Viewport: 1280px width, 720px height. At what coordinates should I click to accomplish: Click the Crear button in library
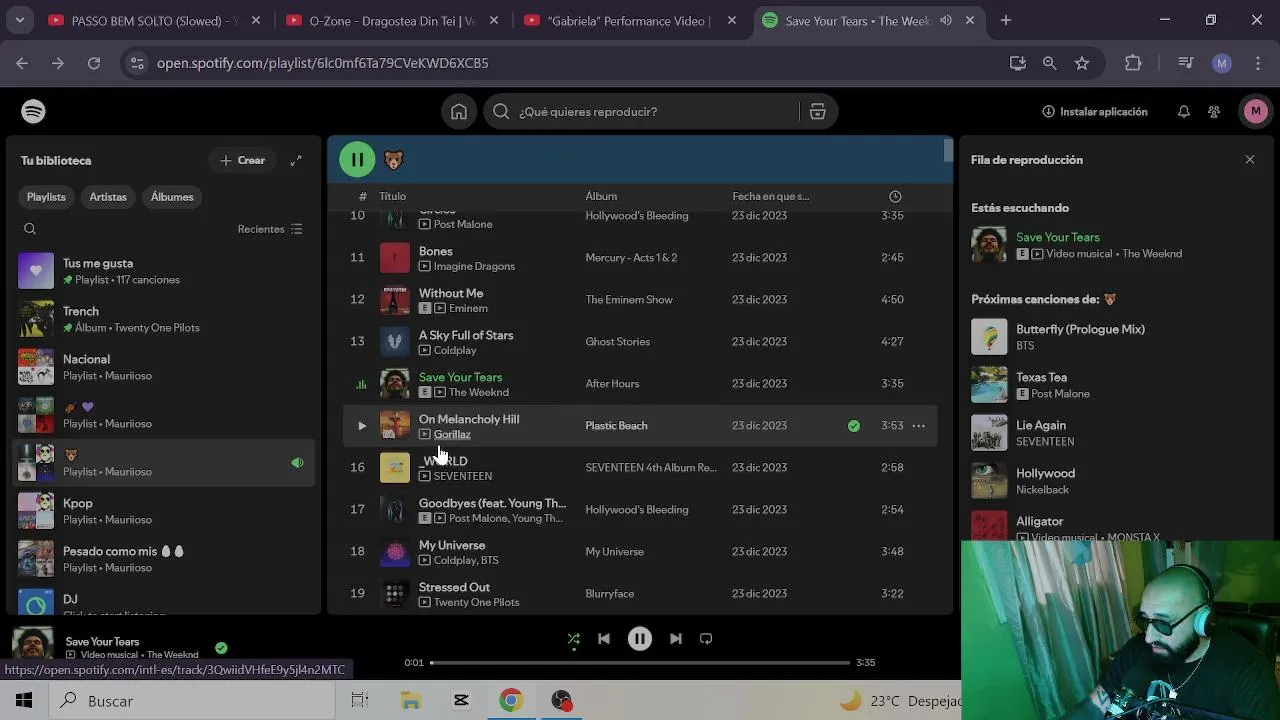pyautogui.click(x=242, y=160)
